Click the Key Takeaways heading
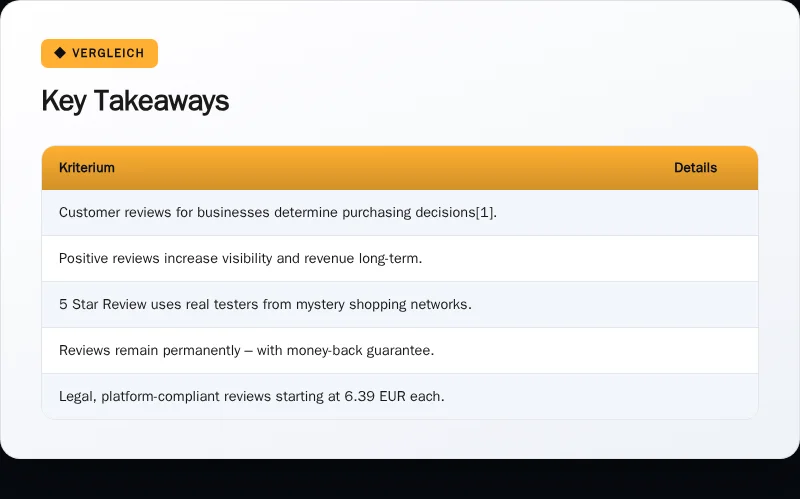800x499 pixels. point(135,101)
